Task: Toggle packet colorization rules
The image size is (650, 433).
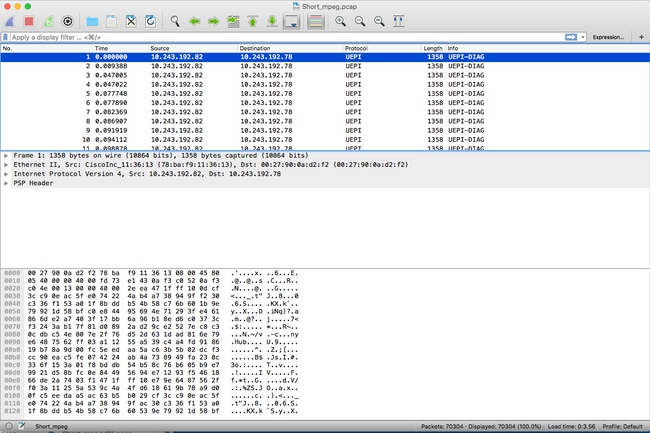Action: click(x=315, y=22)
